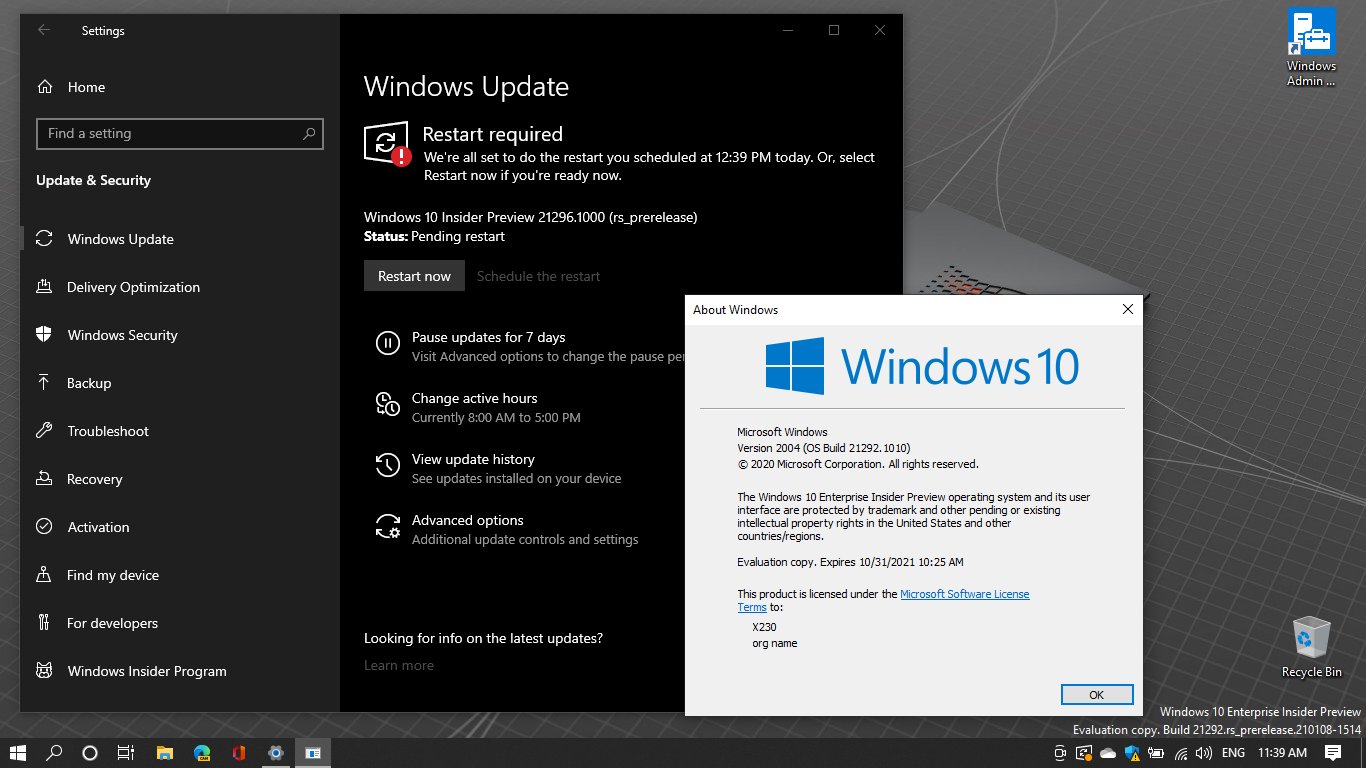Open the Backup settings page
This screenshot has width=1366, height=768.
(x=89, y=383)
